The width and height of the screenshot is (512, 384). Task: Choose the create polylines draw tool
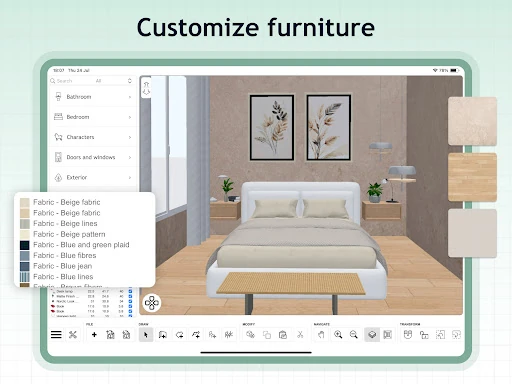pos(196,335)
